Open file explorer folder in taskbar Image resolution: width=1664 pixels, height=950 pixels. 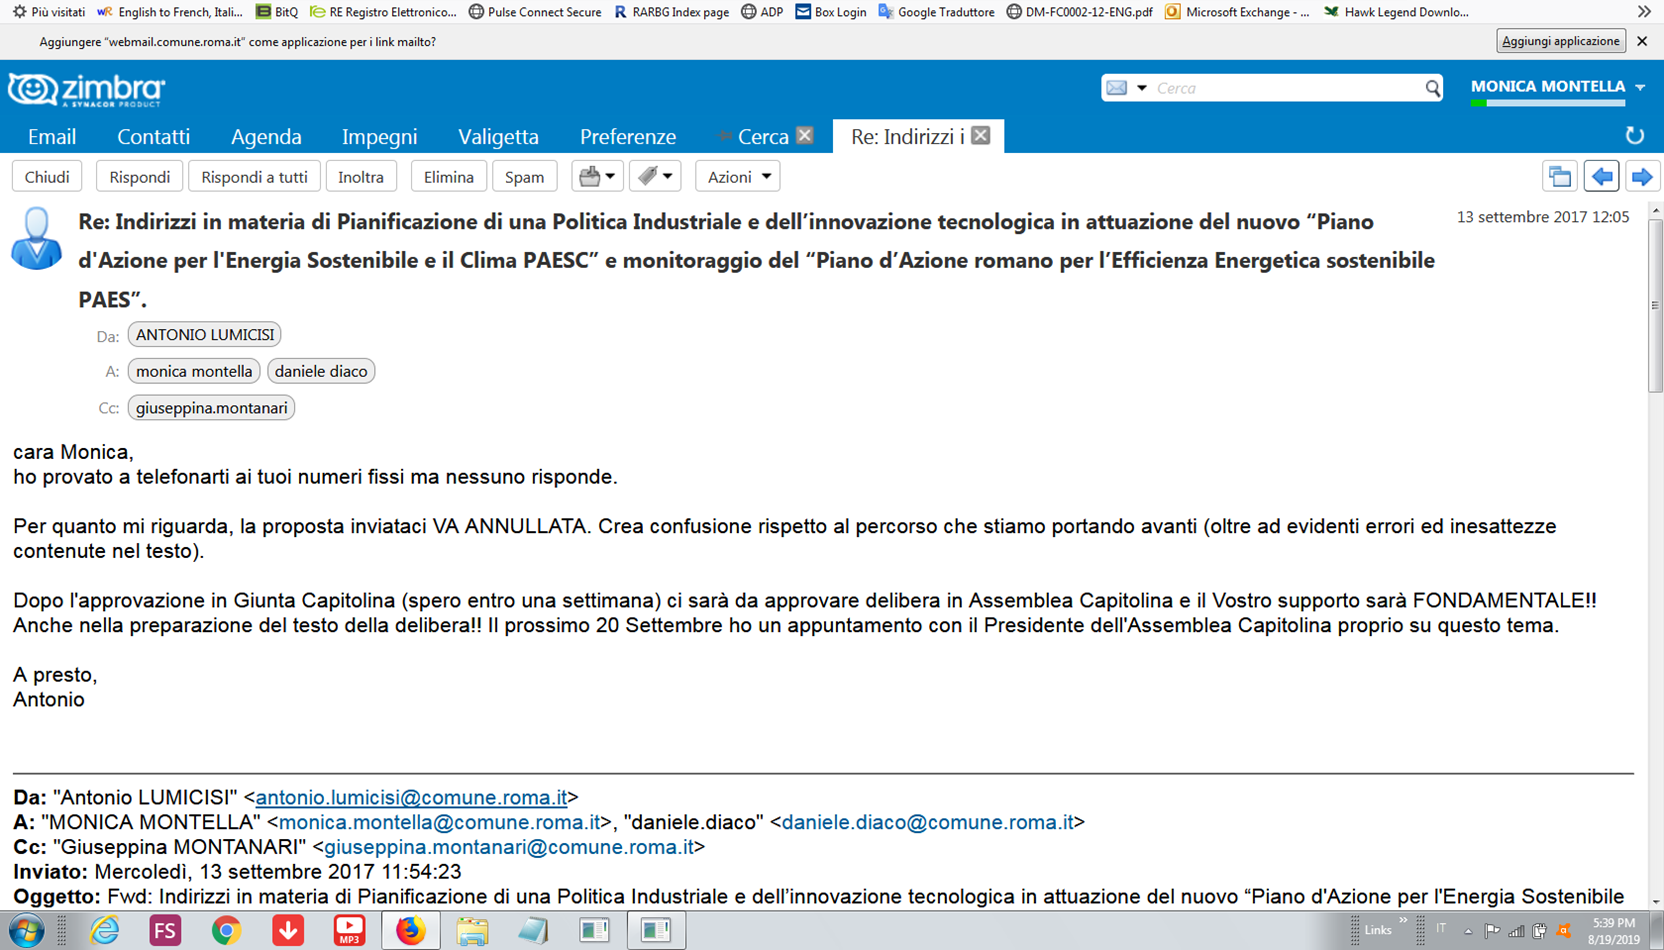[472, 931]
